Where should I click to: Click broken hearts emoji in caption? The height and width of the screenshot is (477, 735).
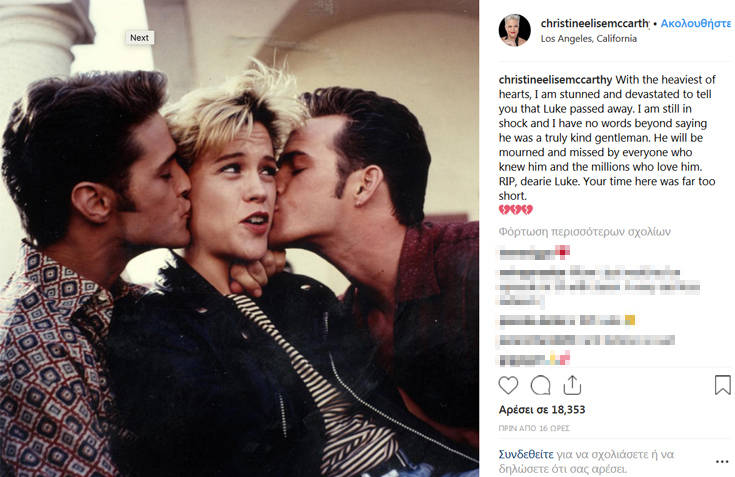tap(516, 209)
